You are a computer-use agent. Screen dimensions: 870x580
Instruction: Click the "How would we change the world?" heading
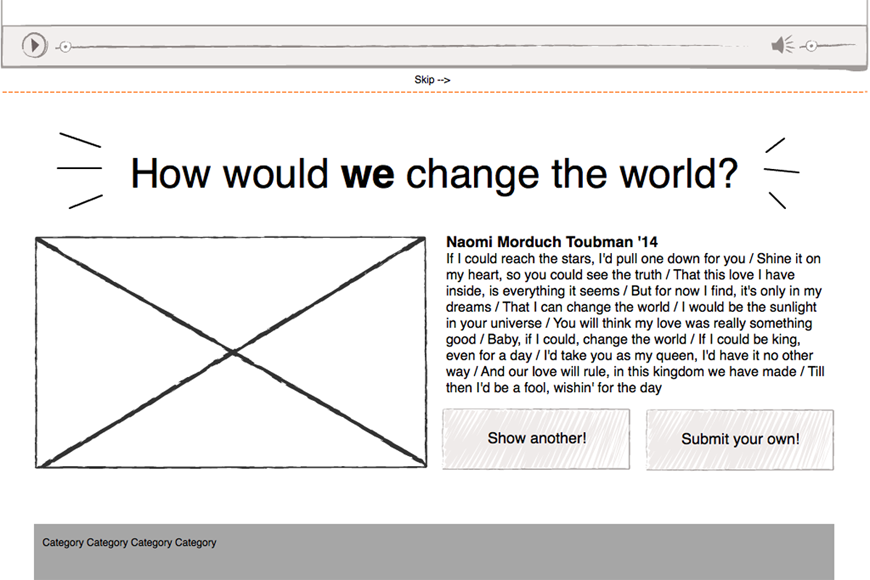(433, 174)
